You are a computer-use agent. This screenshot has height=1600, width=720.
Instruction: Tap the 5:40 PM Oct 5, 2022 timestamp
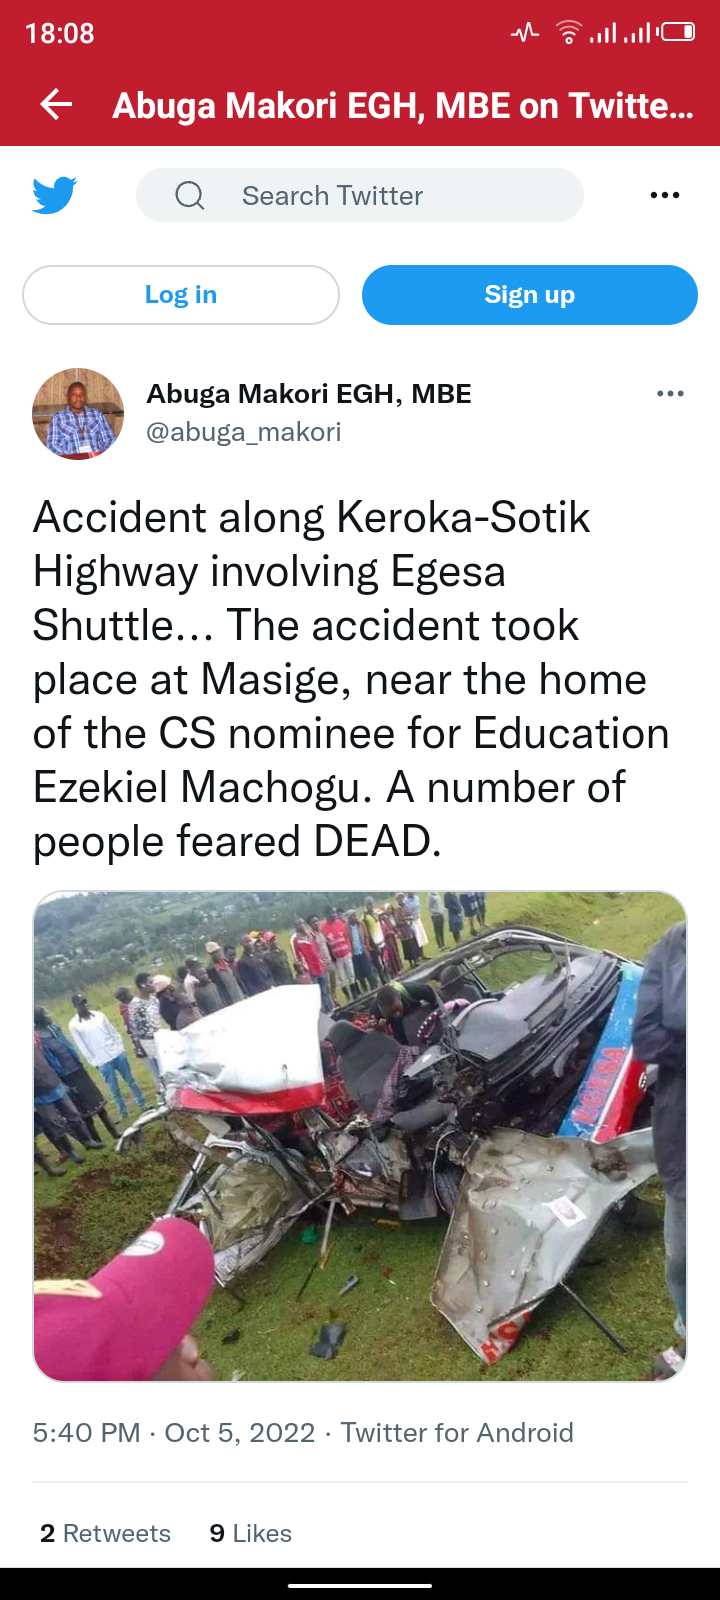pyautogui.click(x=174, y=1433)
